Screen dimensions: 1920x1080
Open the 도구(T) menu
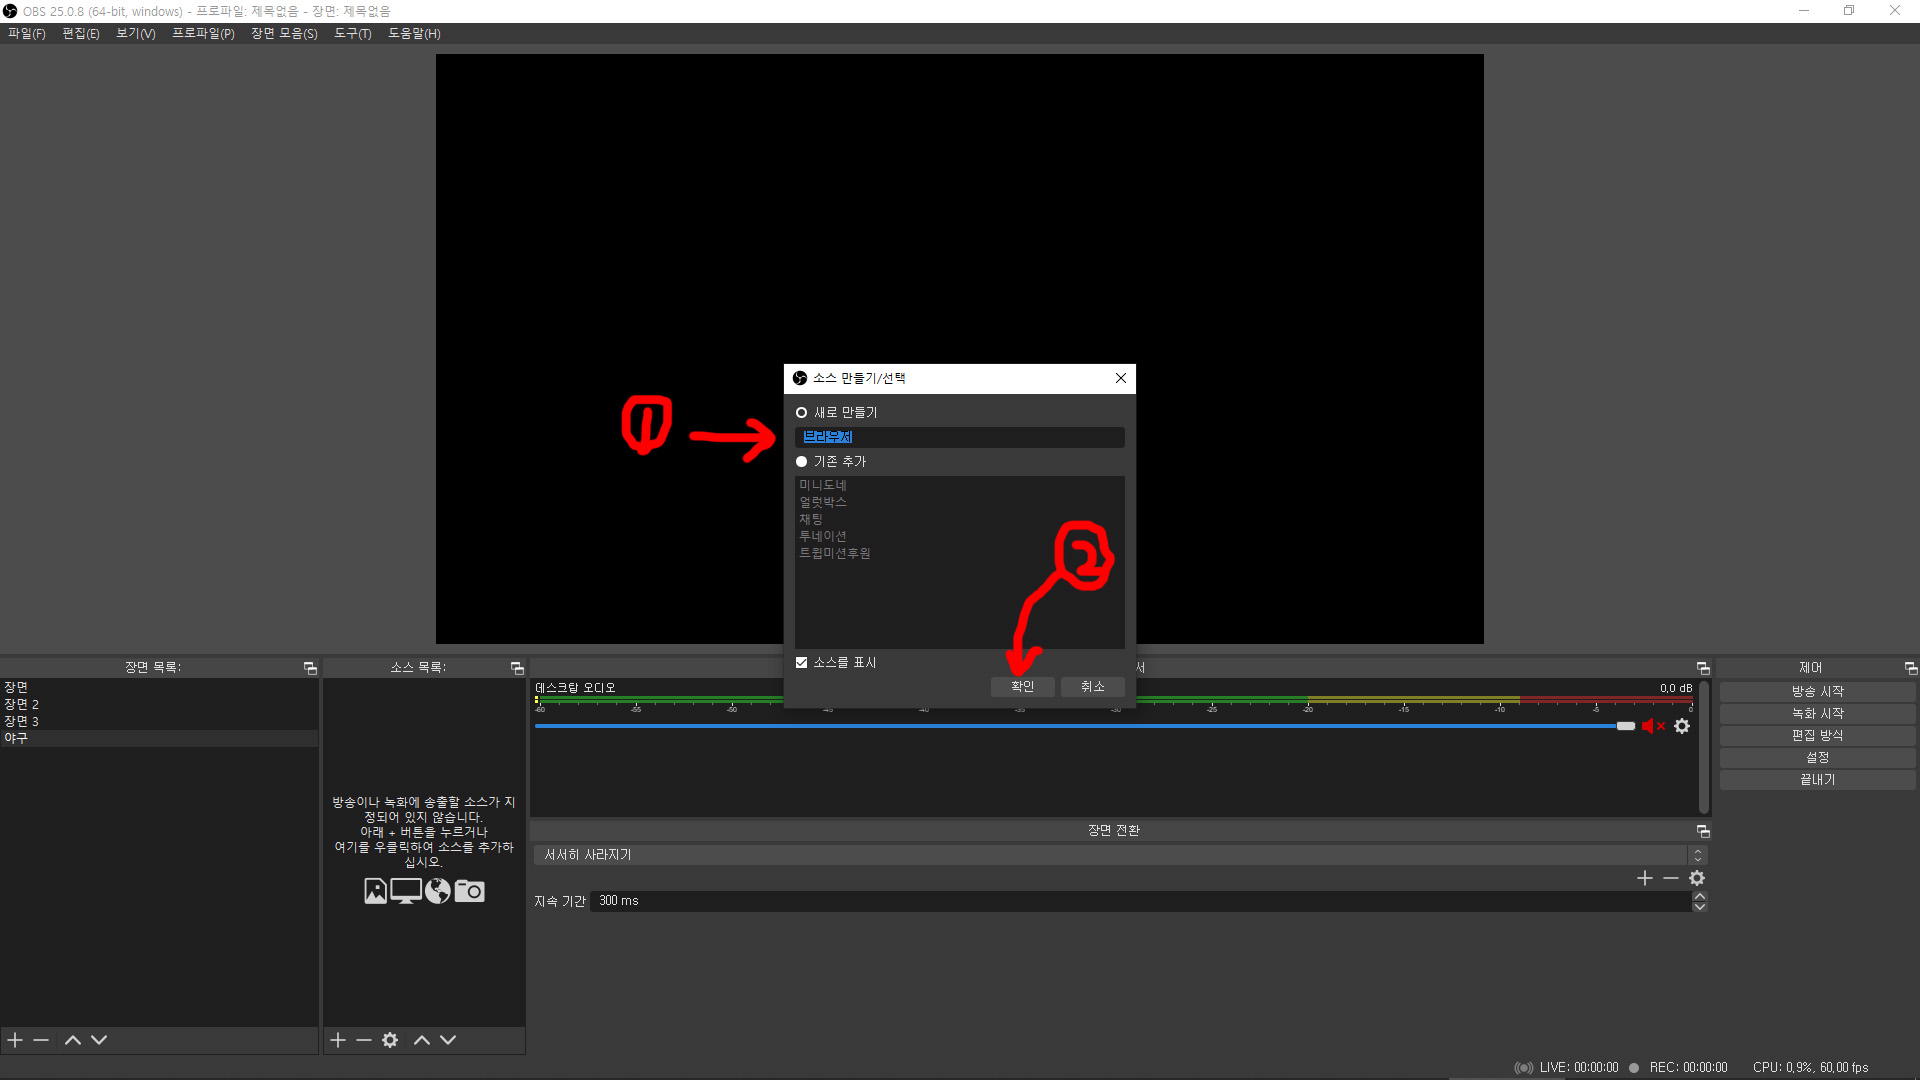click(352, 34)
